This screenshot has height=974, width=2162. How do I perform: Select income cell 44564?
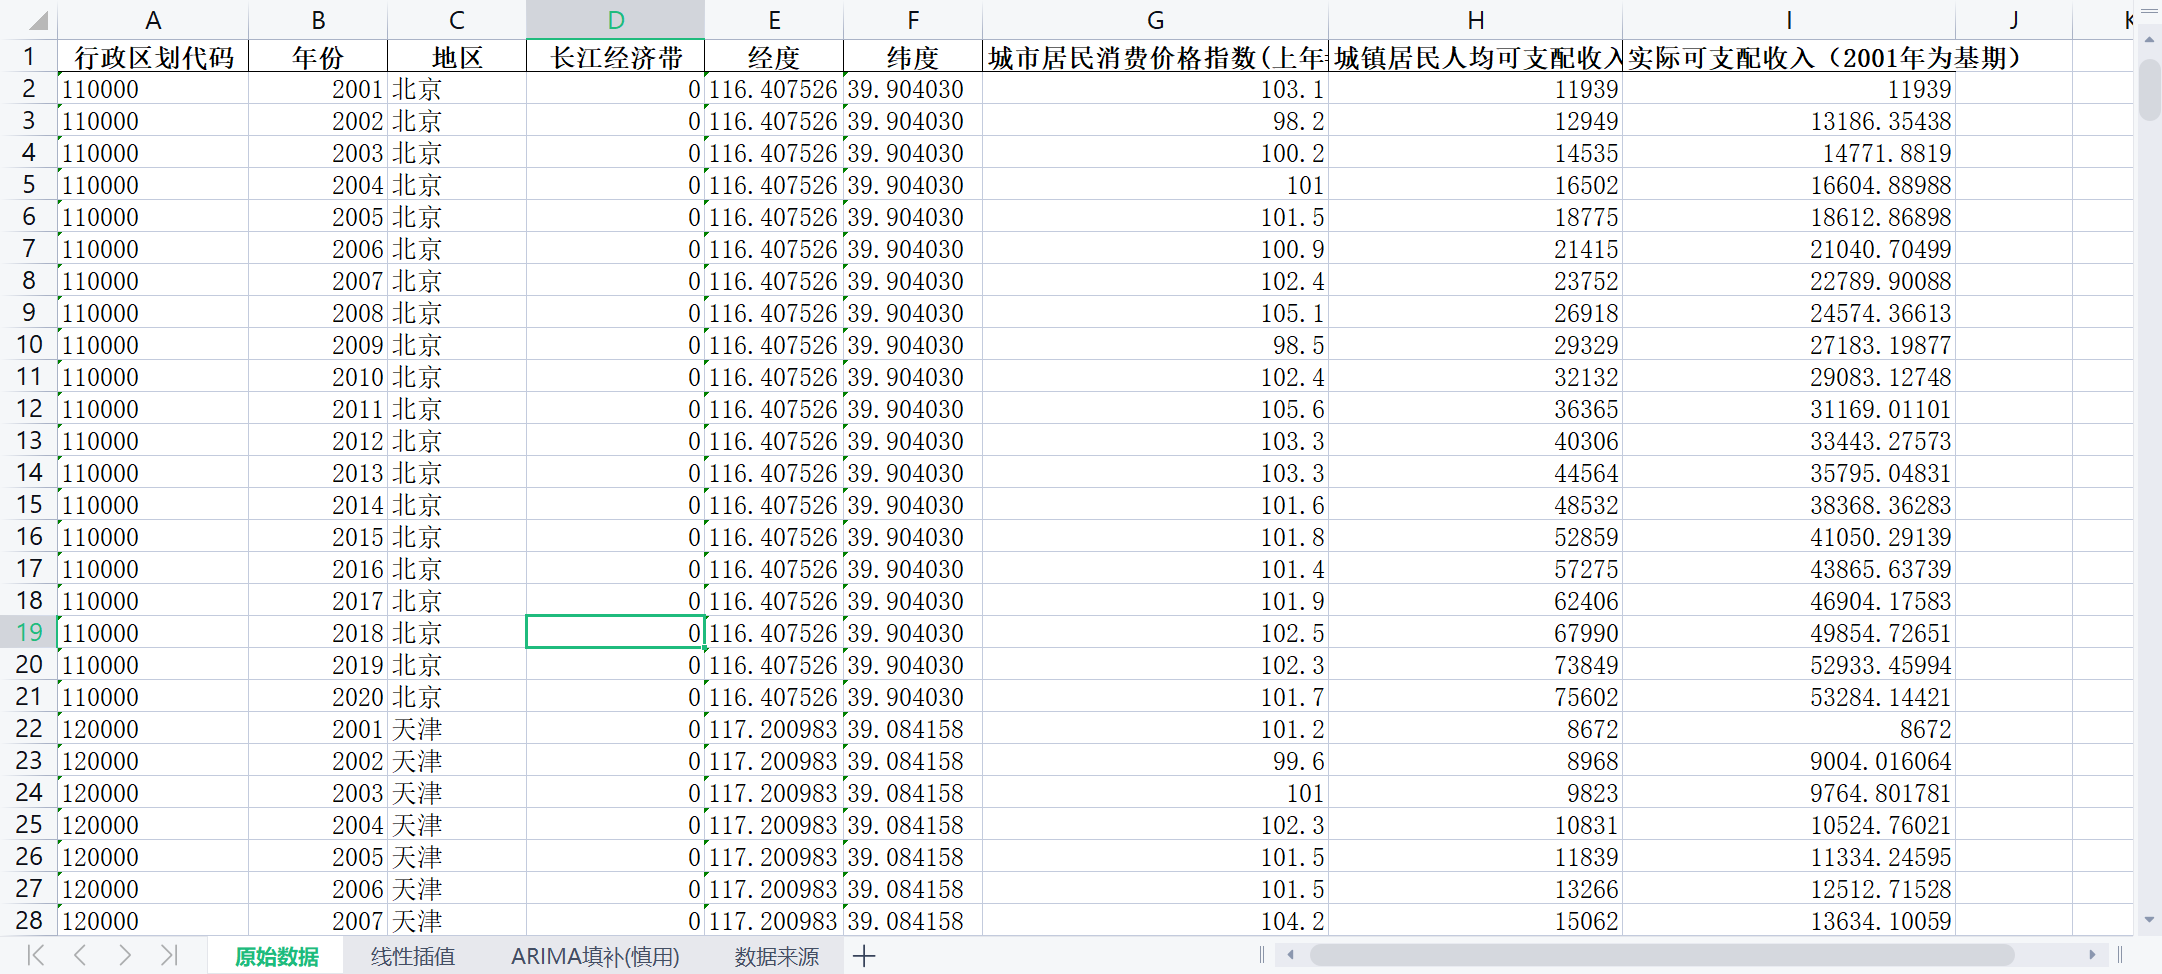[x=1475, y=473]
